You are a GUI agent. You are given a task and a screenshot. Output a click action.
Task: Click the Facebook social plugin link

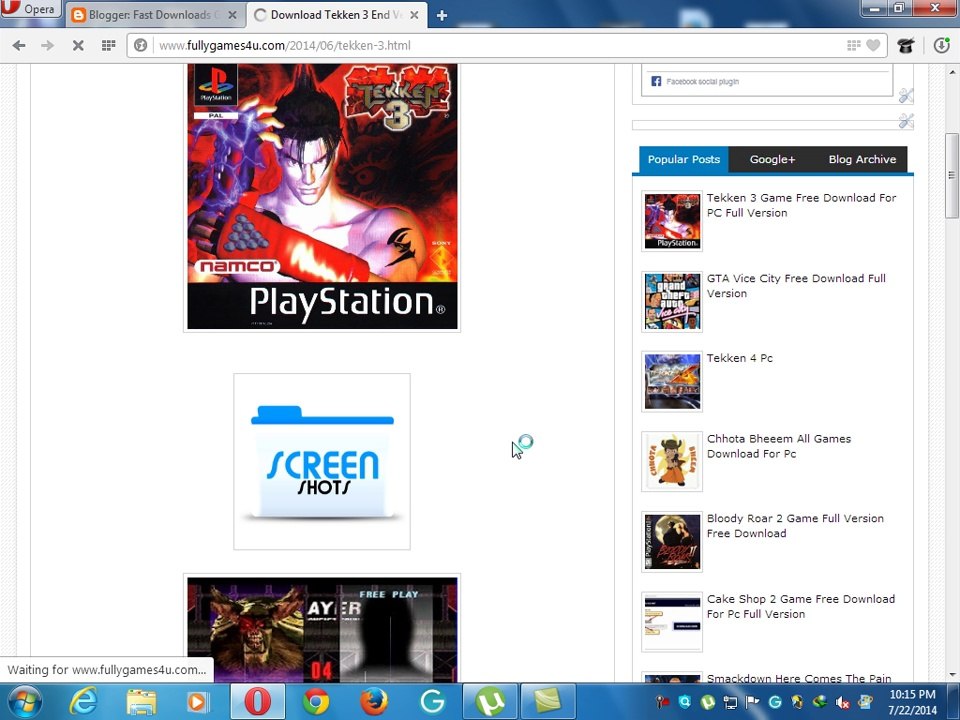tap(702, 81)
